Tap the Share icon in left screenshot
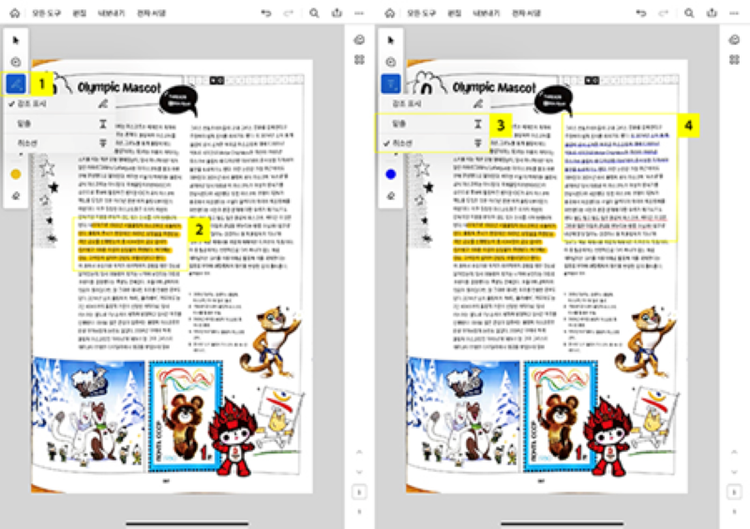The width and height of the screenshot is (750, 529). pyautogui.click(x=337, y=12)
